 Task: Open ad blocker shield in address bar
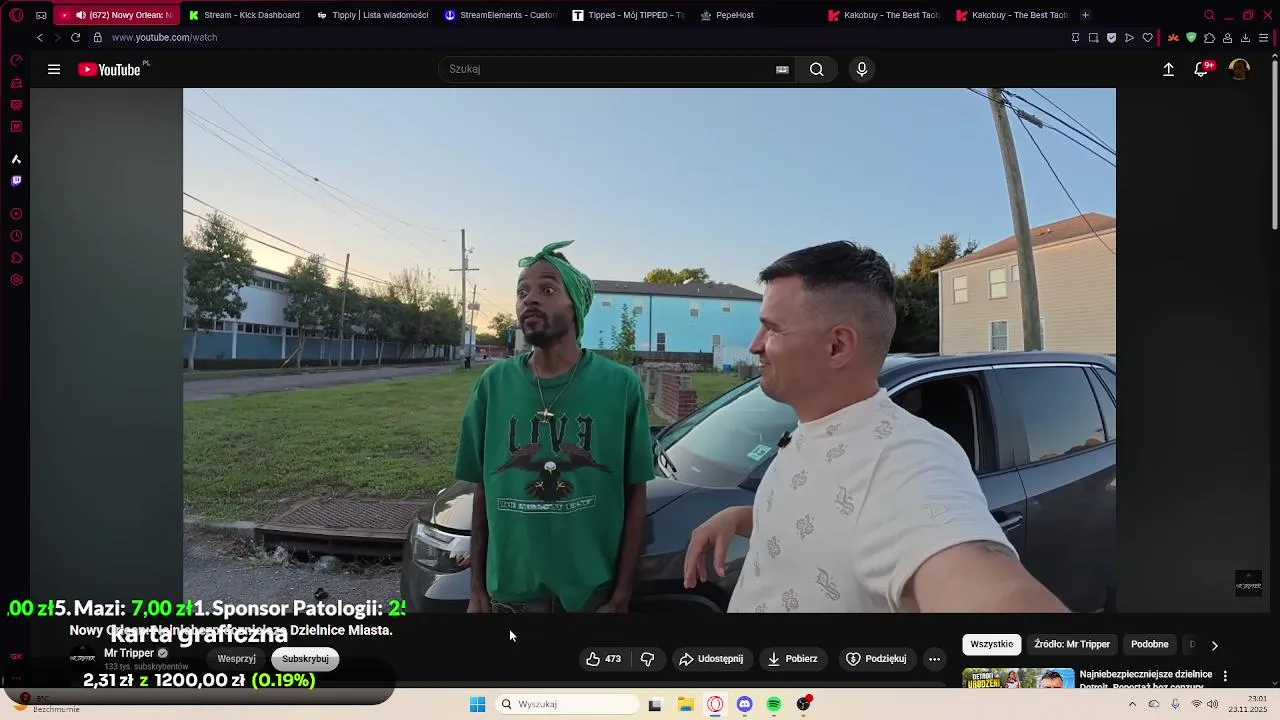1111,38
